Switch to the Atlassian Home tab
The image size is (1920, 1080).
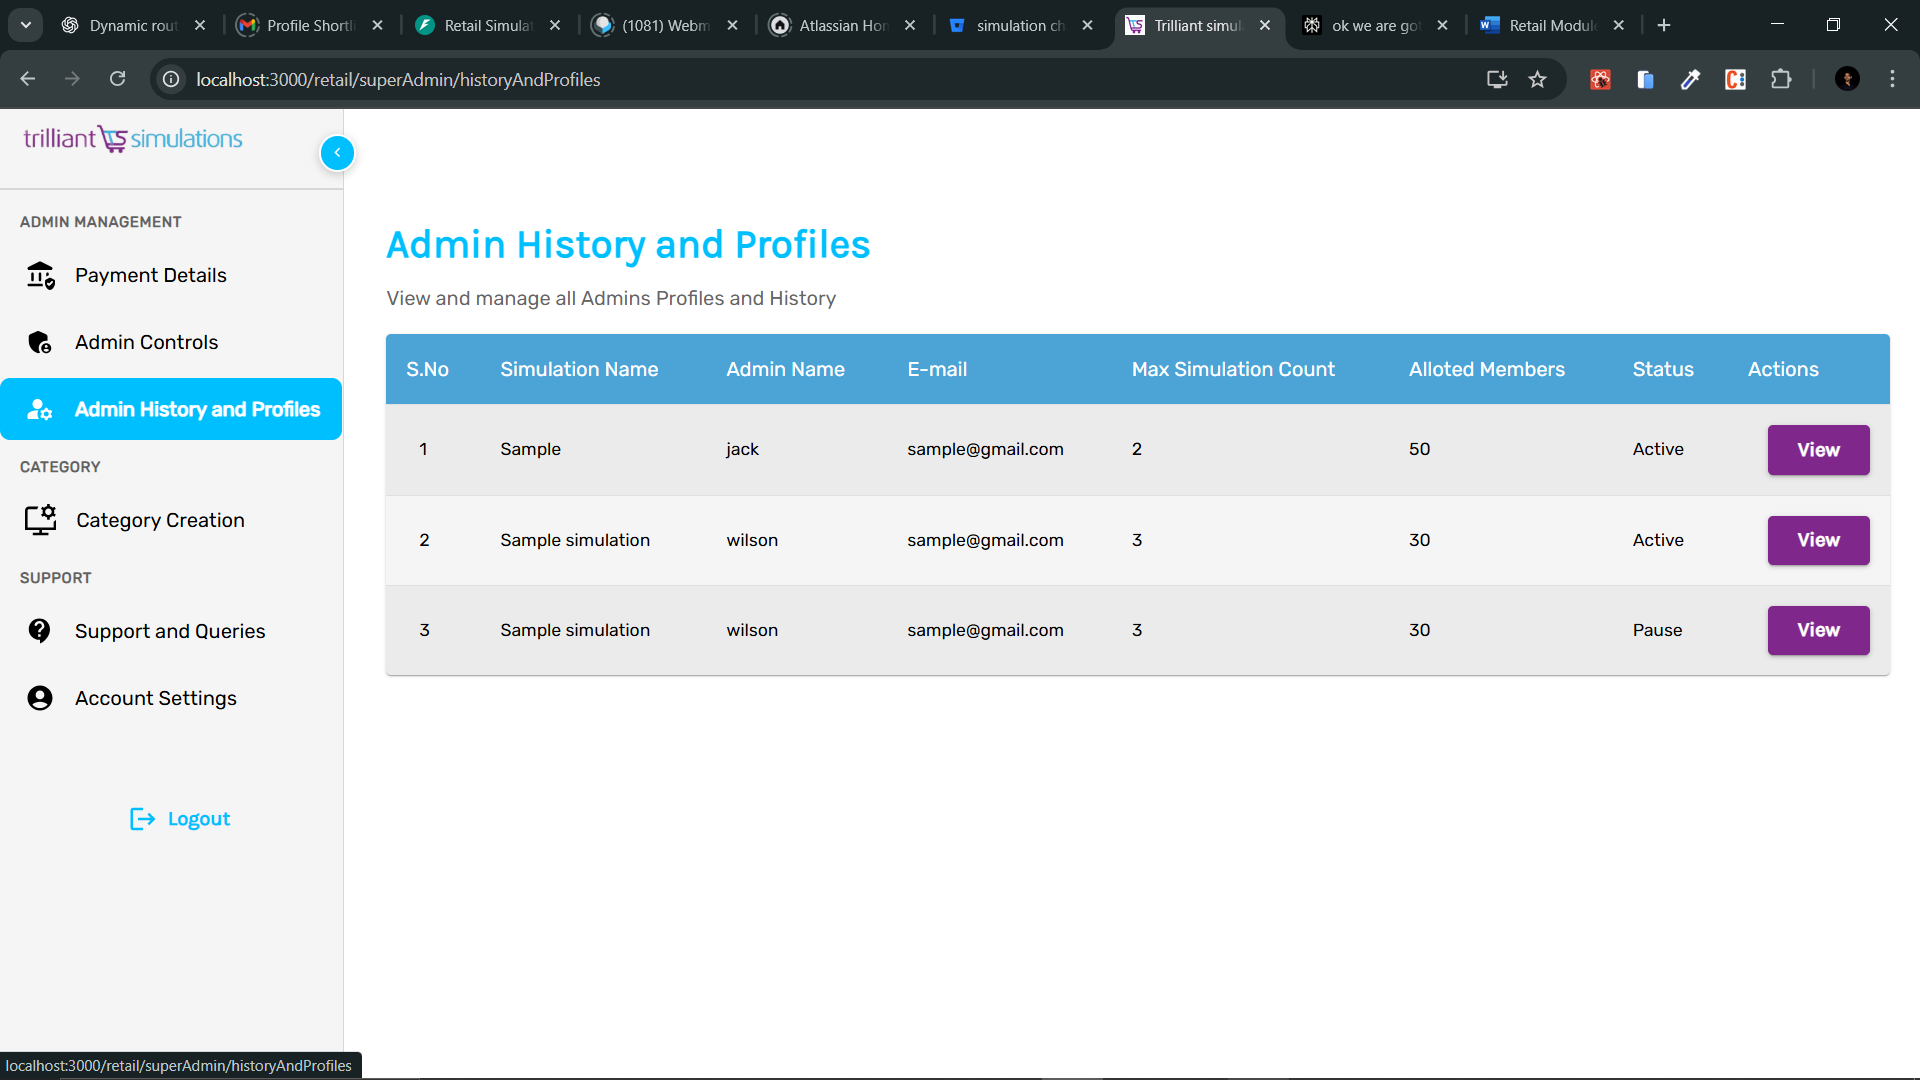842,25
